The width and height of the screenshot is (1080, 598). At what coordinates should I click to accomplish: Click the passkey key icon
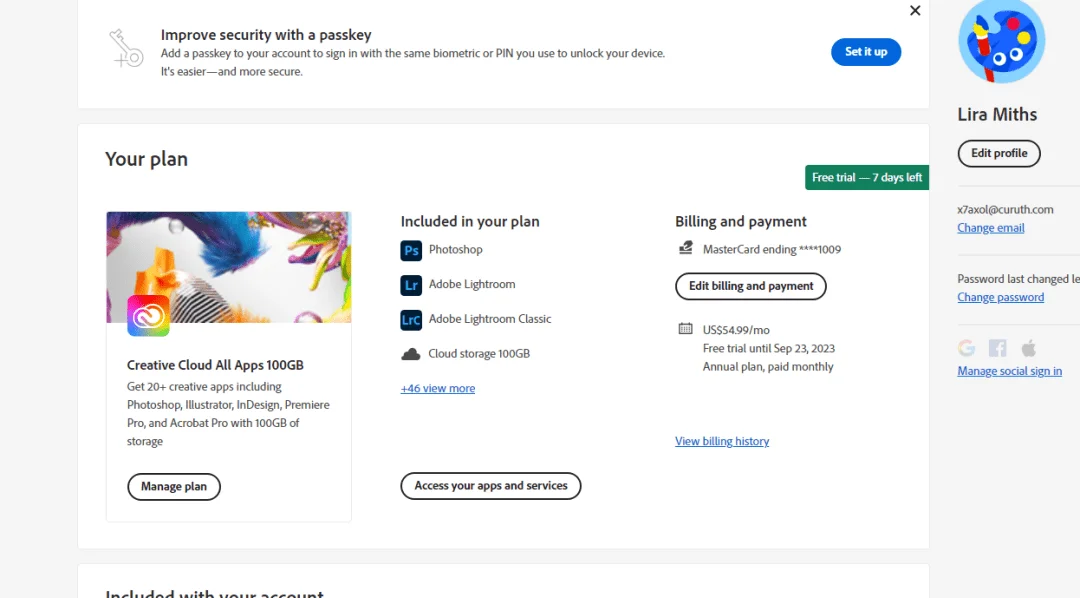126,48
